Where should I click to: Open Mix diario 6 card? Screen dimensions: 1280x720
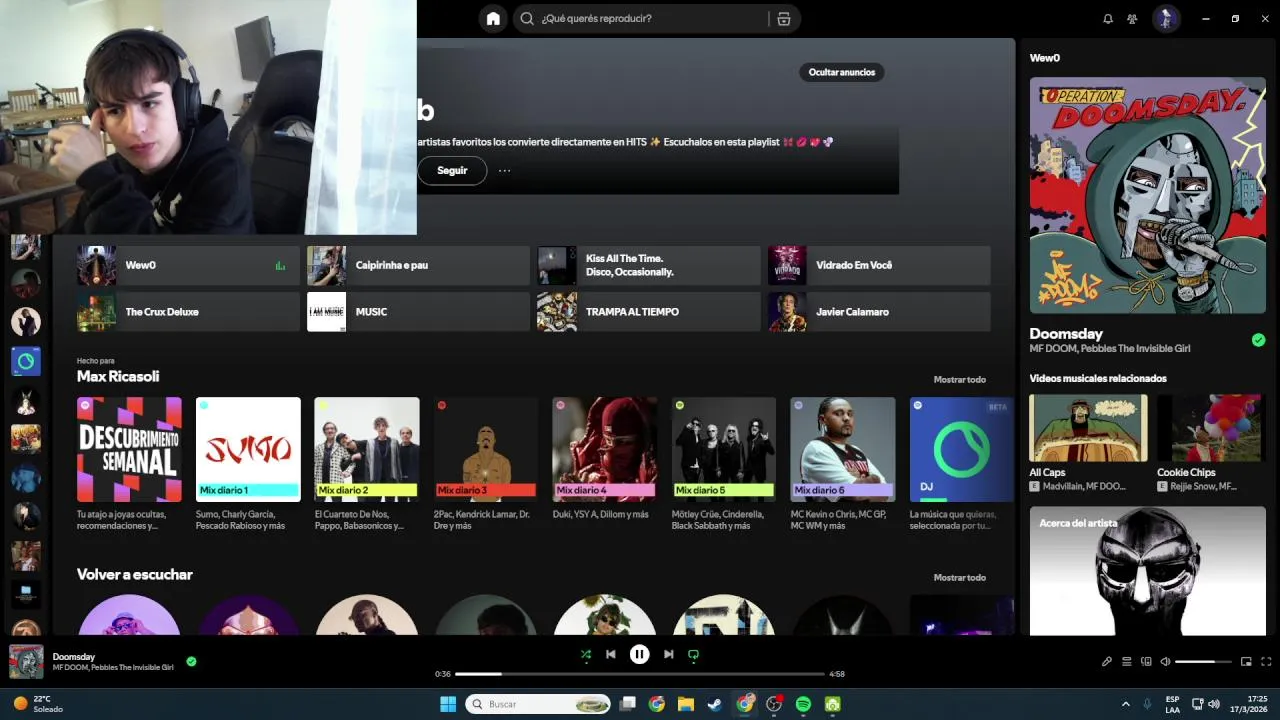pyautogui.click(x=843, y=463)
